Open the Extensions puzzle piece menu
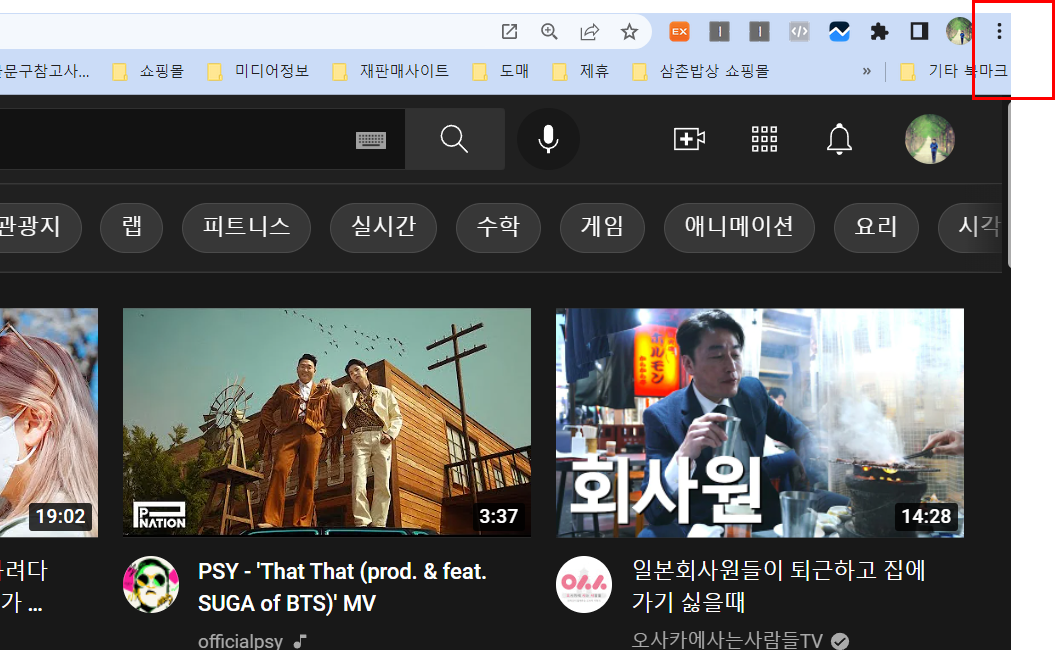The image size is (1055, 650). coord(879,32)
